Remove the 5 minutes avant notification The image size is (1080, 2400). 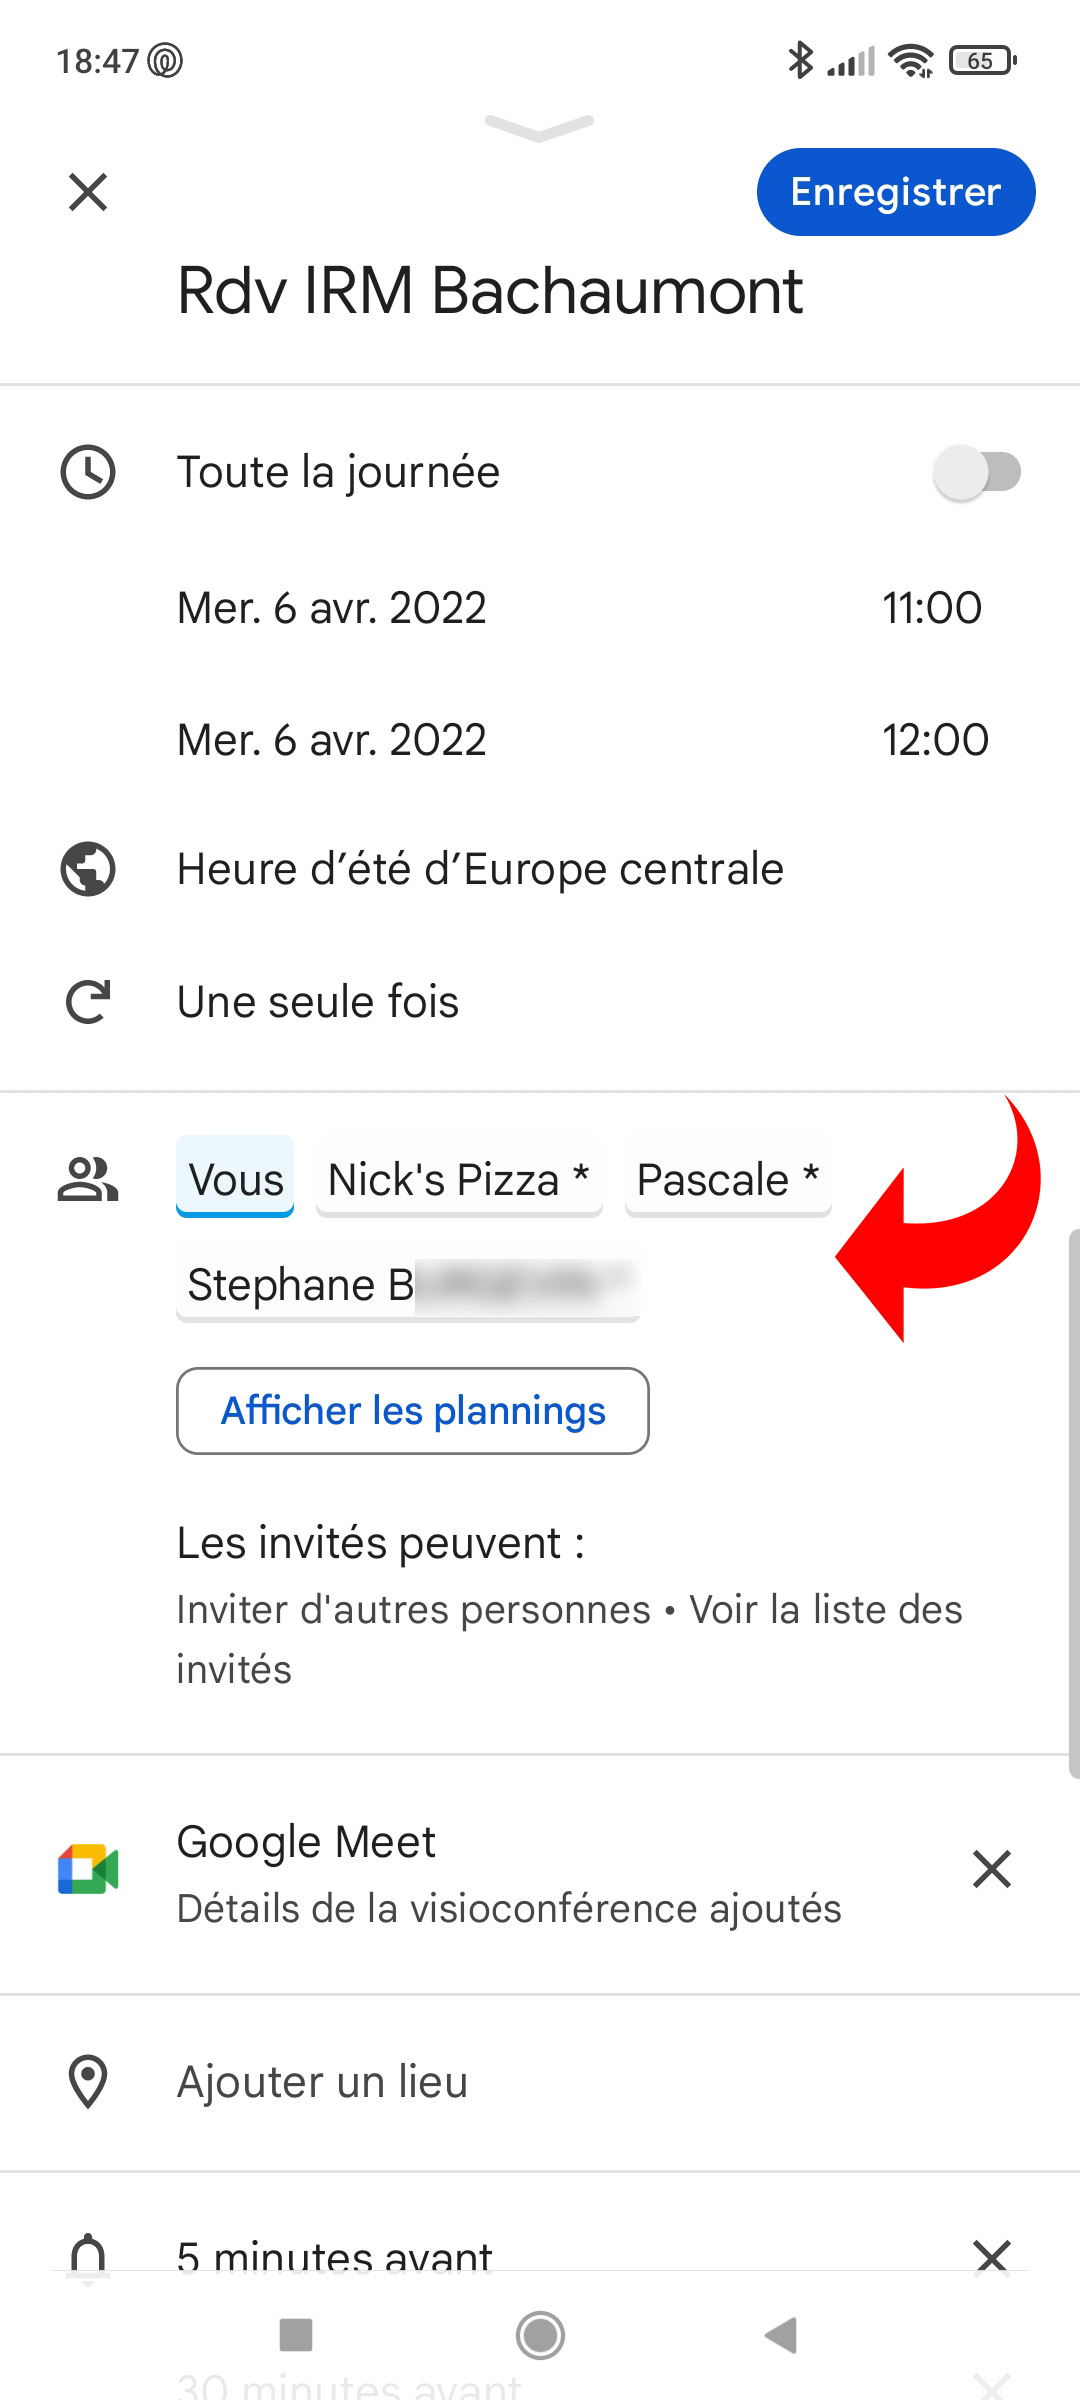991,2256
